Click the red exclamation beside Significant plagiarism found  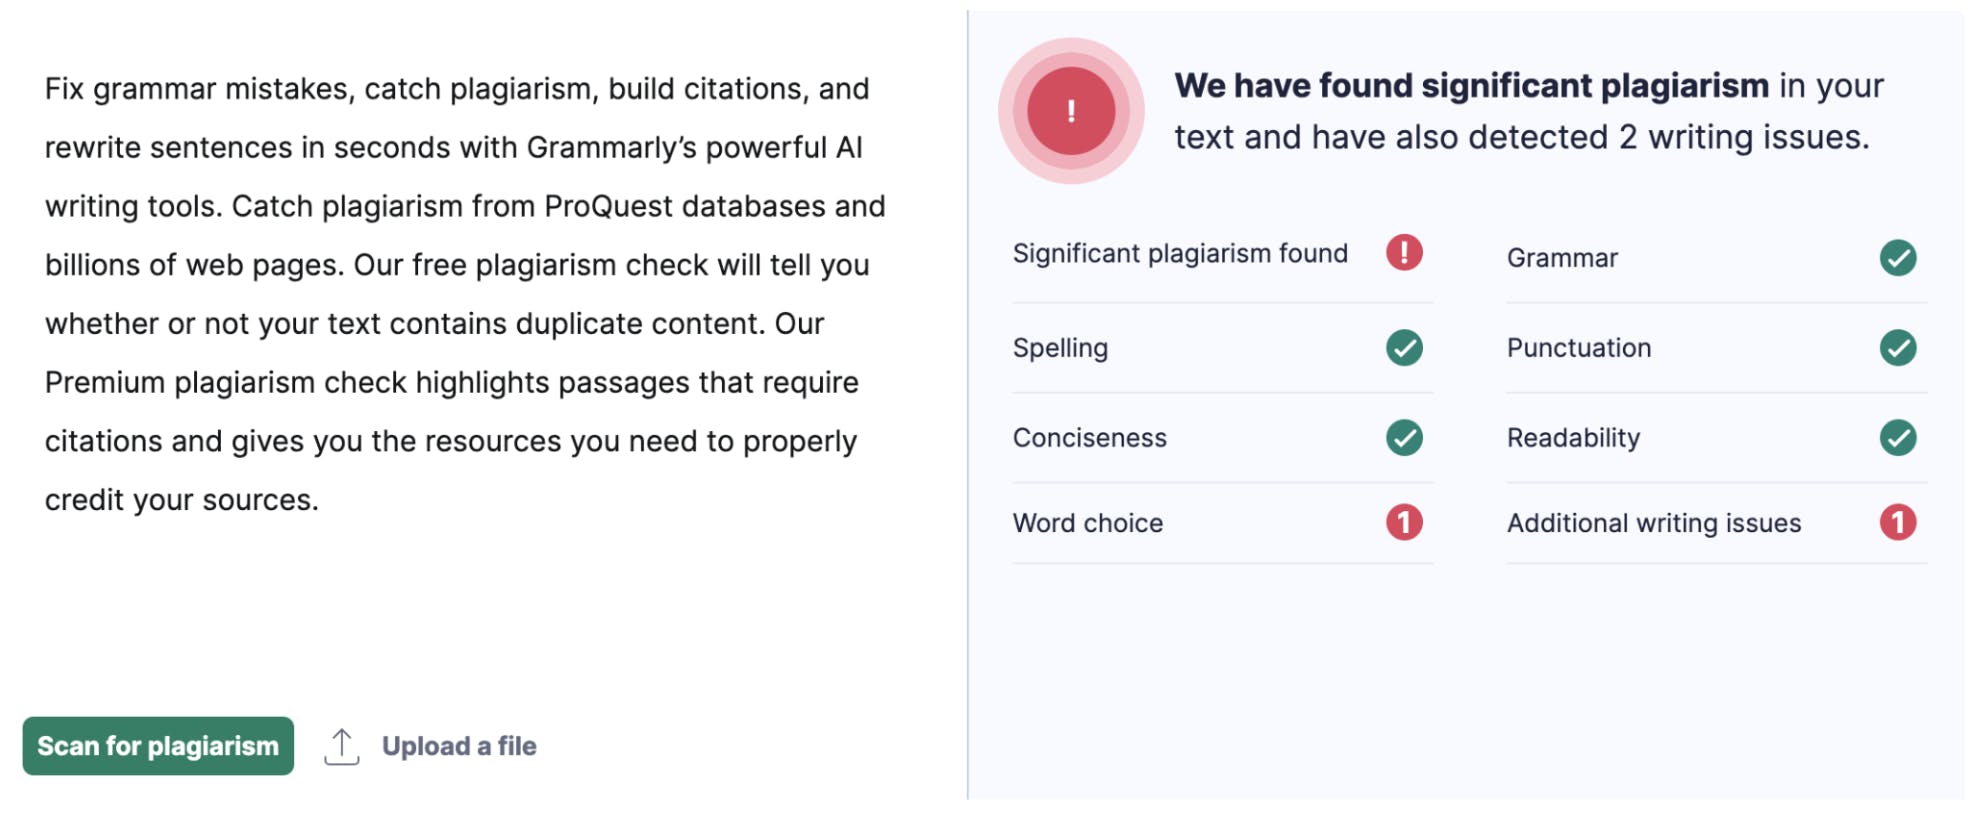1404,253
